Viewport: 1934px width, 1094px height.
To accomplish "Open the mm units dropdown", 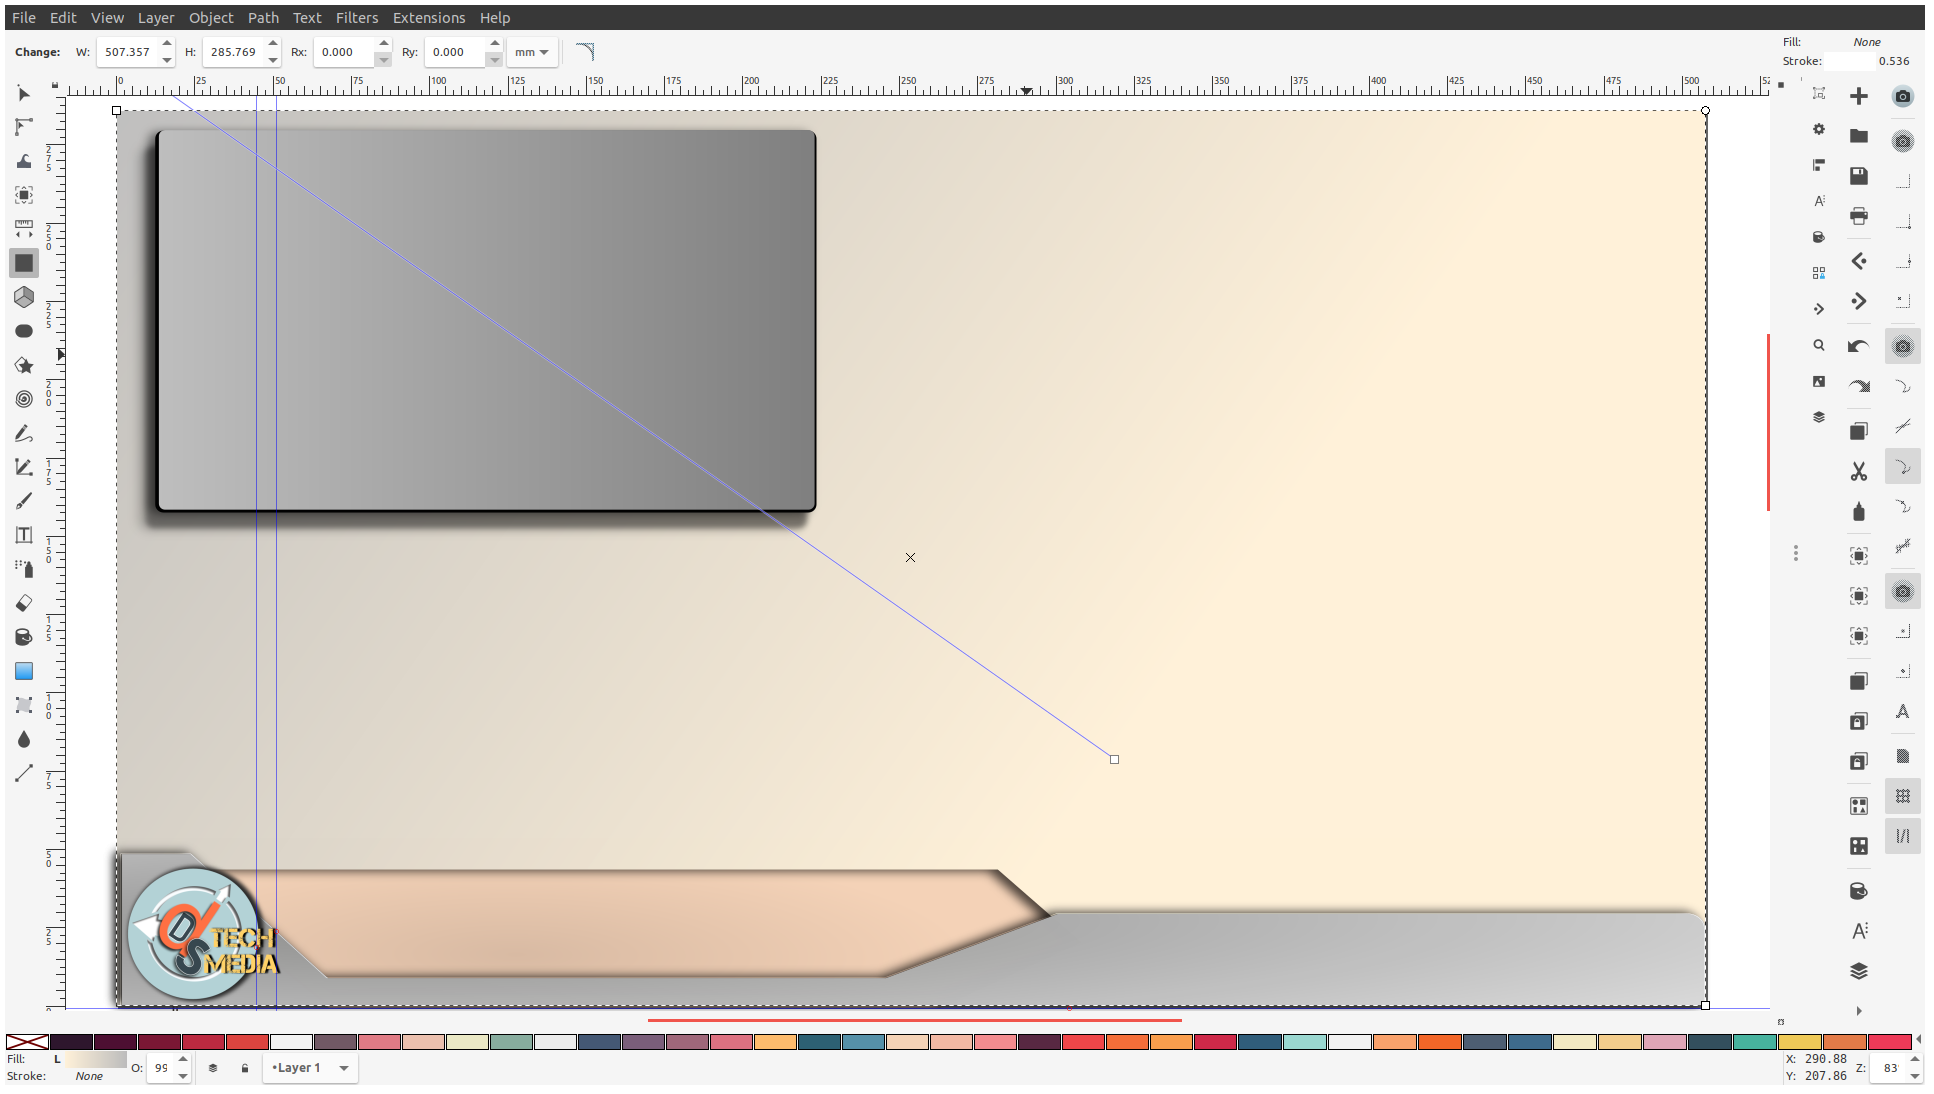I will (x=532, y=52).
